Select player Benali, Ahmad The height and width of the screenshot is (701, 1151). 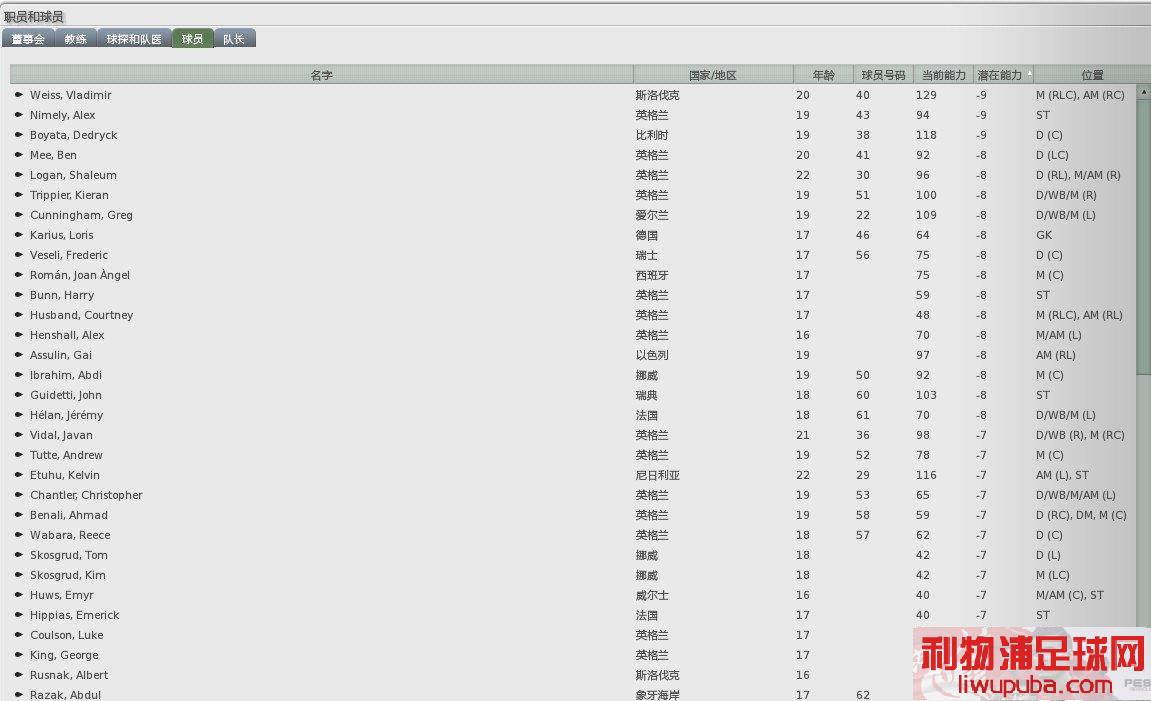[x=68, y=515]
